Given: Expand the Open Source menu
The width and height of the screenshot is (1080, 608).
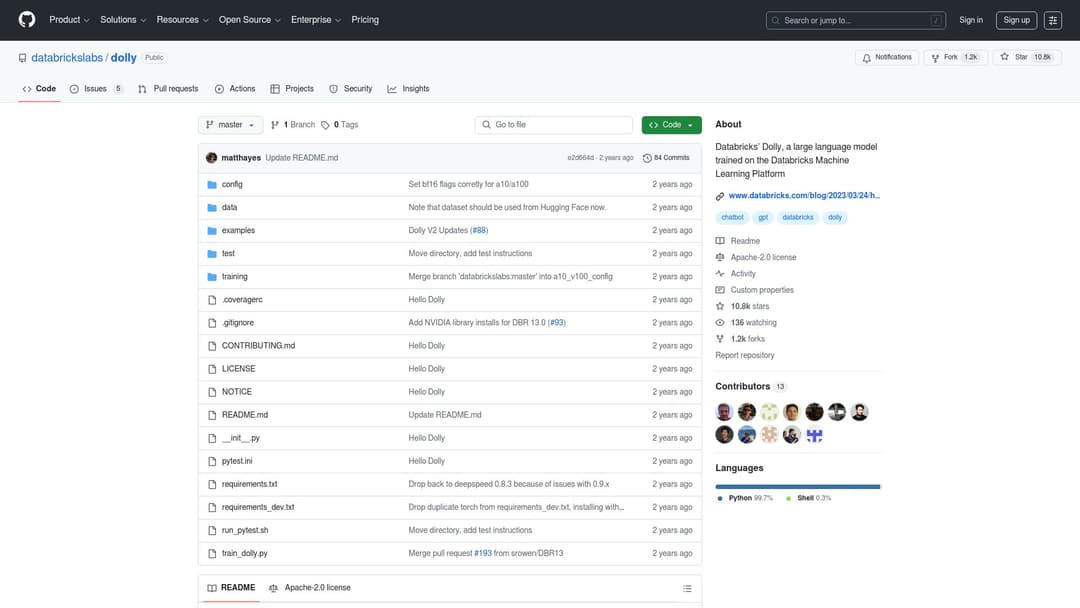Looking at the screenshot, I should (x=249, y=20).
